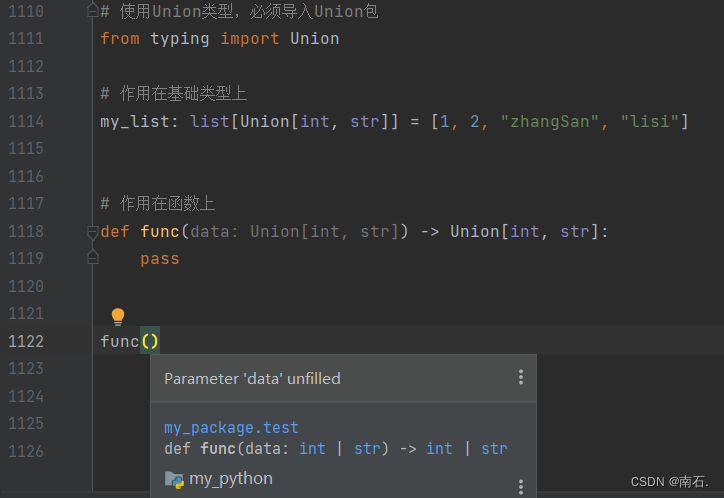This screenshot has height=498, width=724.
Task: Click the 'func' name in the def on line 1118
Action: tap(160, 231)
